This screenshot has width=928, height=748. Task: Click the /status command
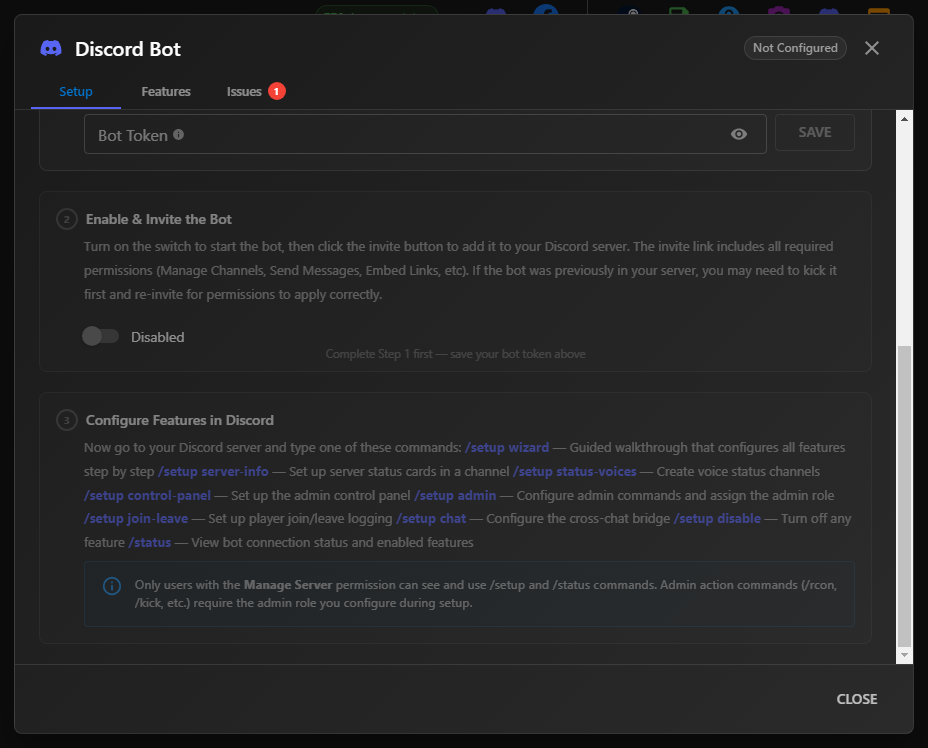[x=150, y=542]
